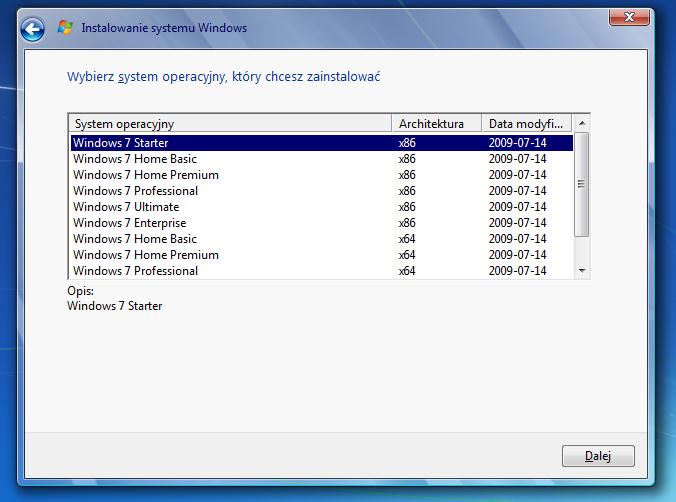Click the x86 cell of Windows 7 Professional
Image resolution: width=676 pixels, height=502 pixels.
pos(407,191)
